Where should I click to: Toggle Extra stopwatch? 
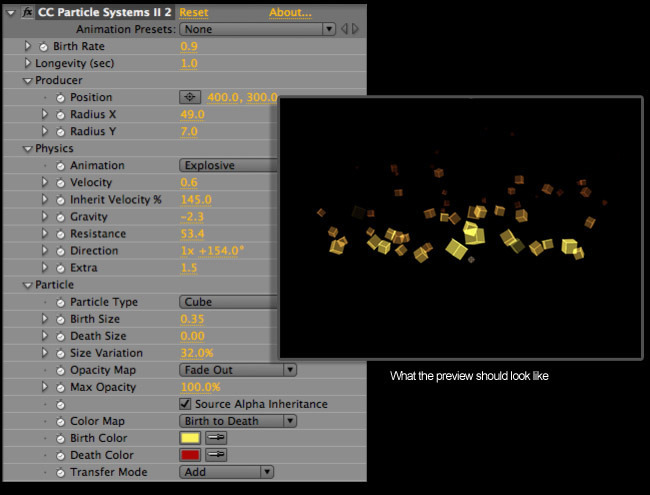[x=60, y=268]
